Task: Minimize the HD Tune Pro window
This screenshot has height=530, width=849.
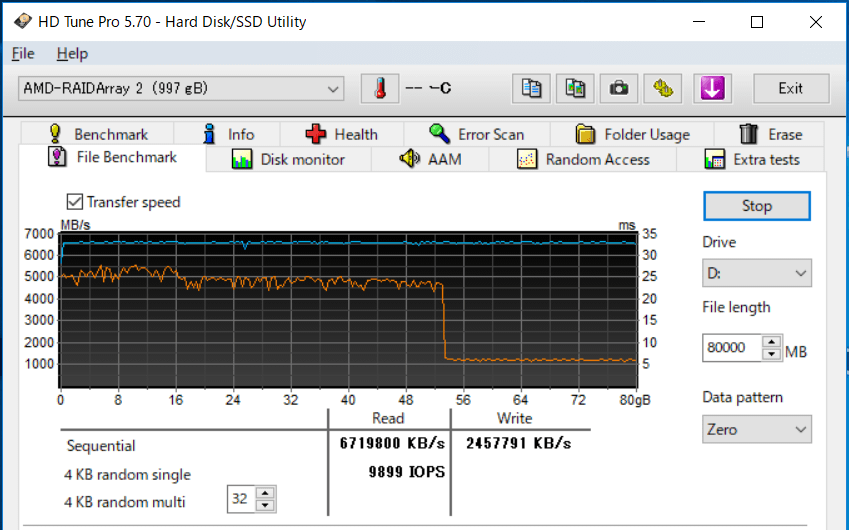Action: click(699, 22)
